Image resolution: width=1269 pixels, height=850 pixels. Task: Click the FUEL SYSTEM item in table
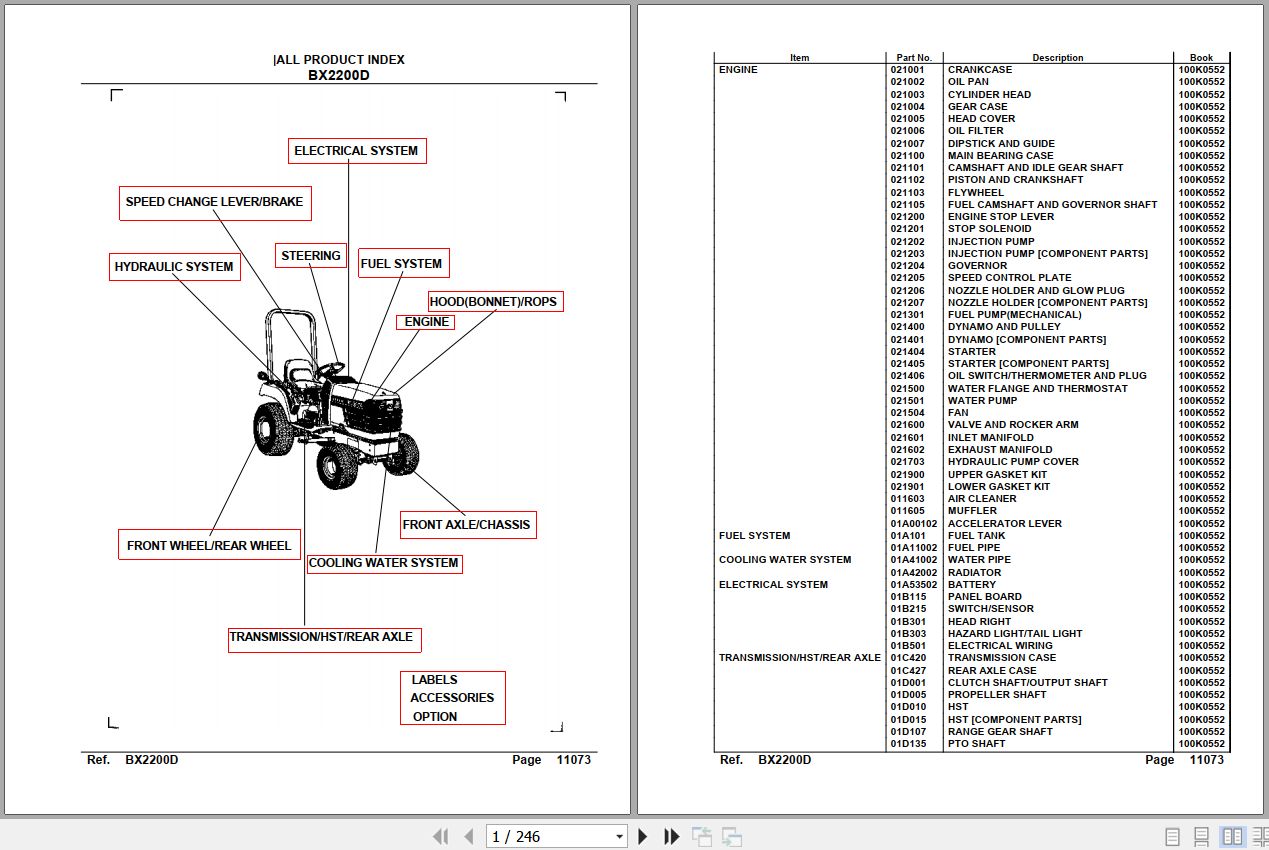point(754,536)
